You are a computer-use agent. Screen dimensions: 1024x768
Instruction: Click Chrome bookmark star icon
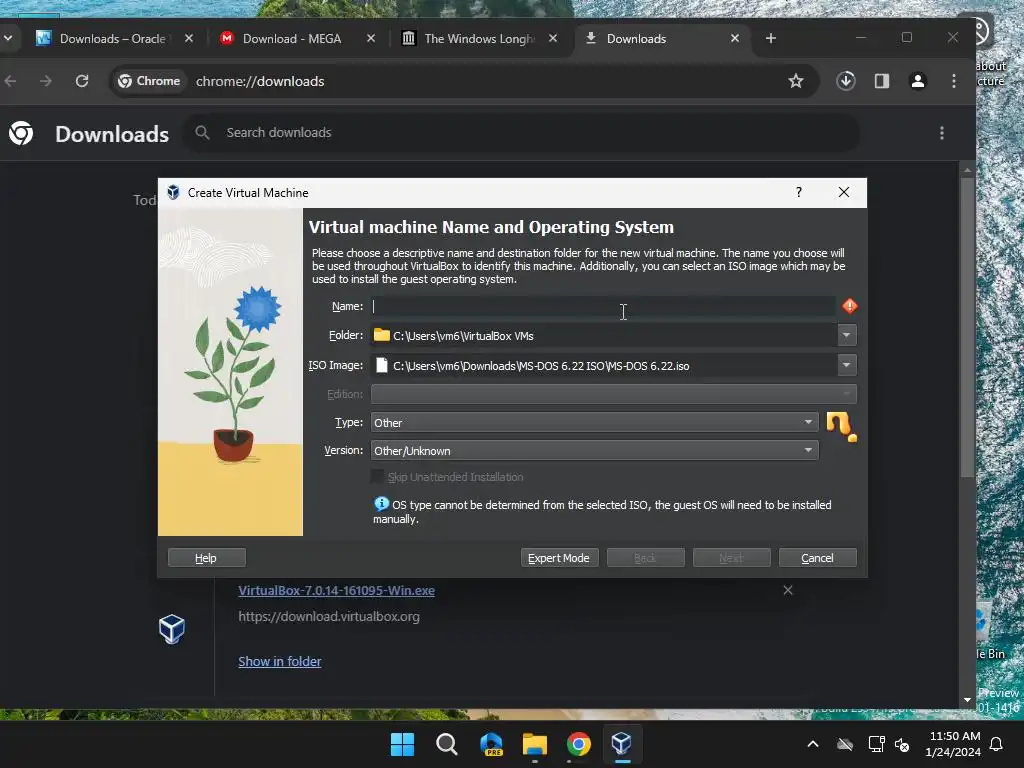point(795,81)
